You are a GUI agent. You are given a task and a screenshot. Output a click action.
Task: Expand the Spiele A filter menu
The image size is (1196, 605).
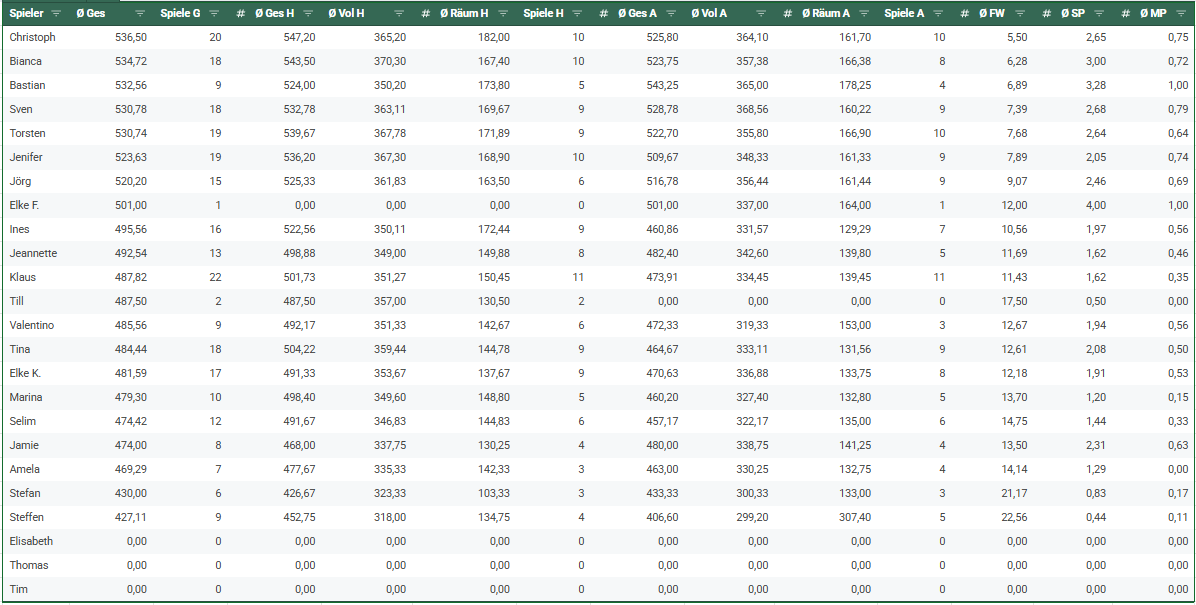[937, 14]
